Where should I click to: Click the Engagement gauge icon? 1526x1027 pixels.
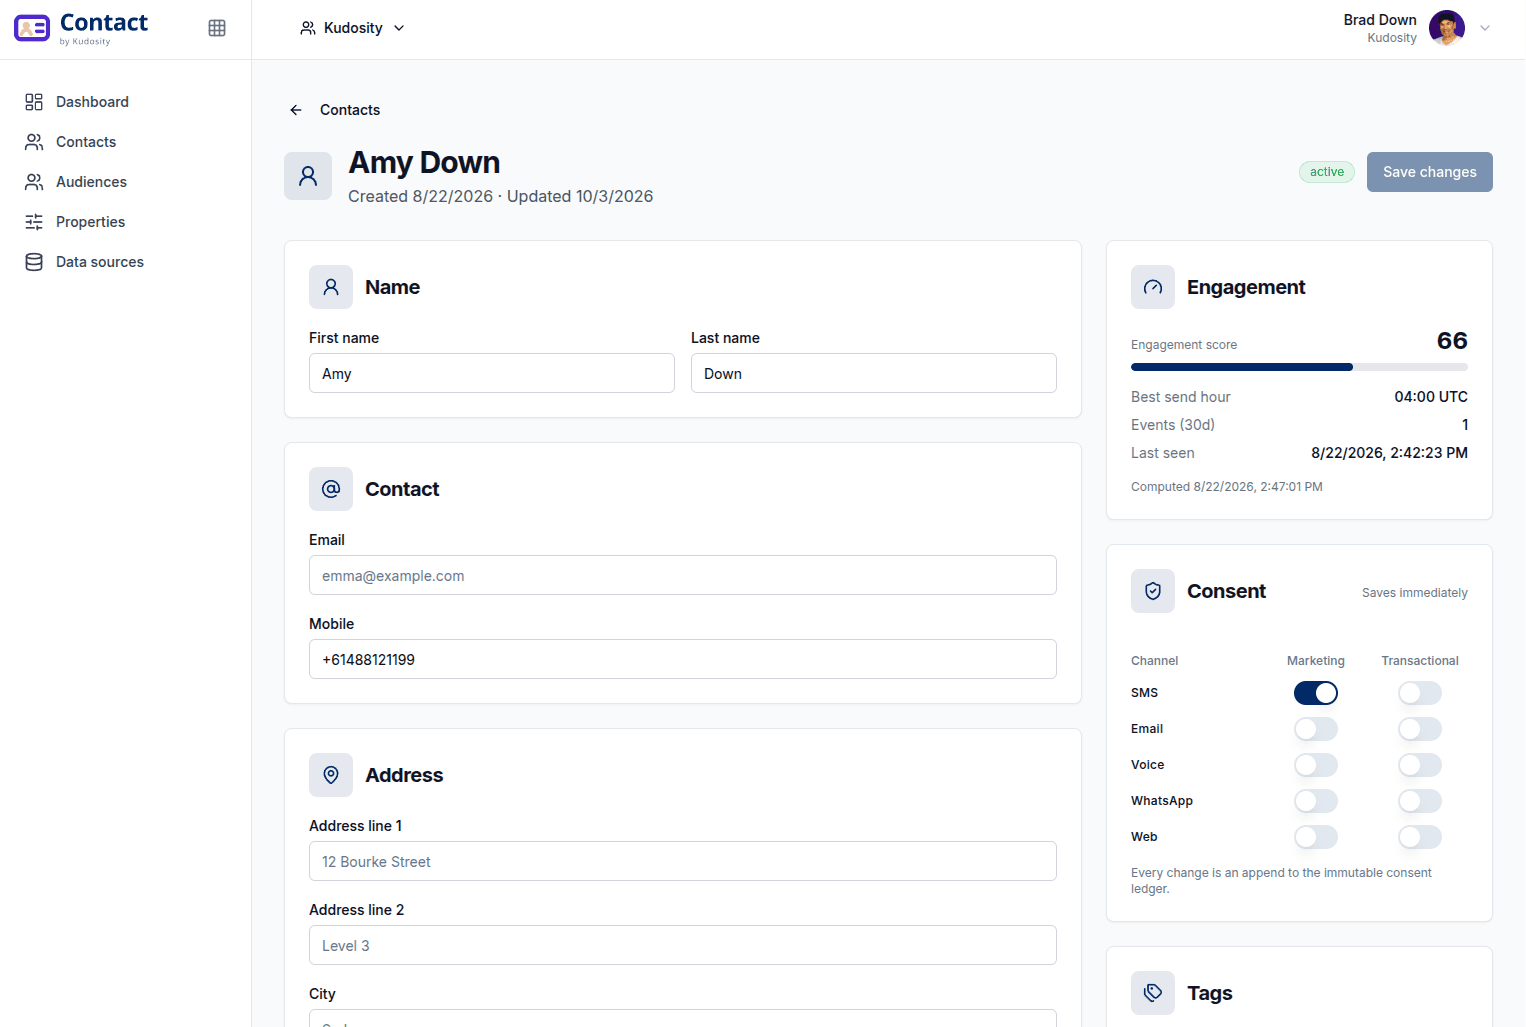tap(1153, 287)
